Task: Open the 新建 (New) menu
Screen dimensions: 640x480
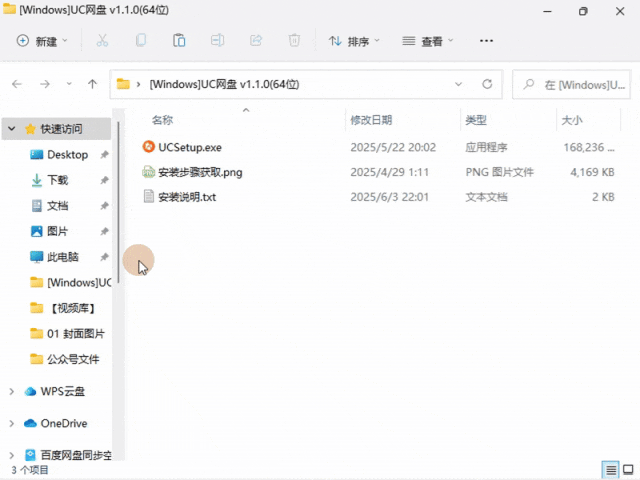Action: [42, 41]
